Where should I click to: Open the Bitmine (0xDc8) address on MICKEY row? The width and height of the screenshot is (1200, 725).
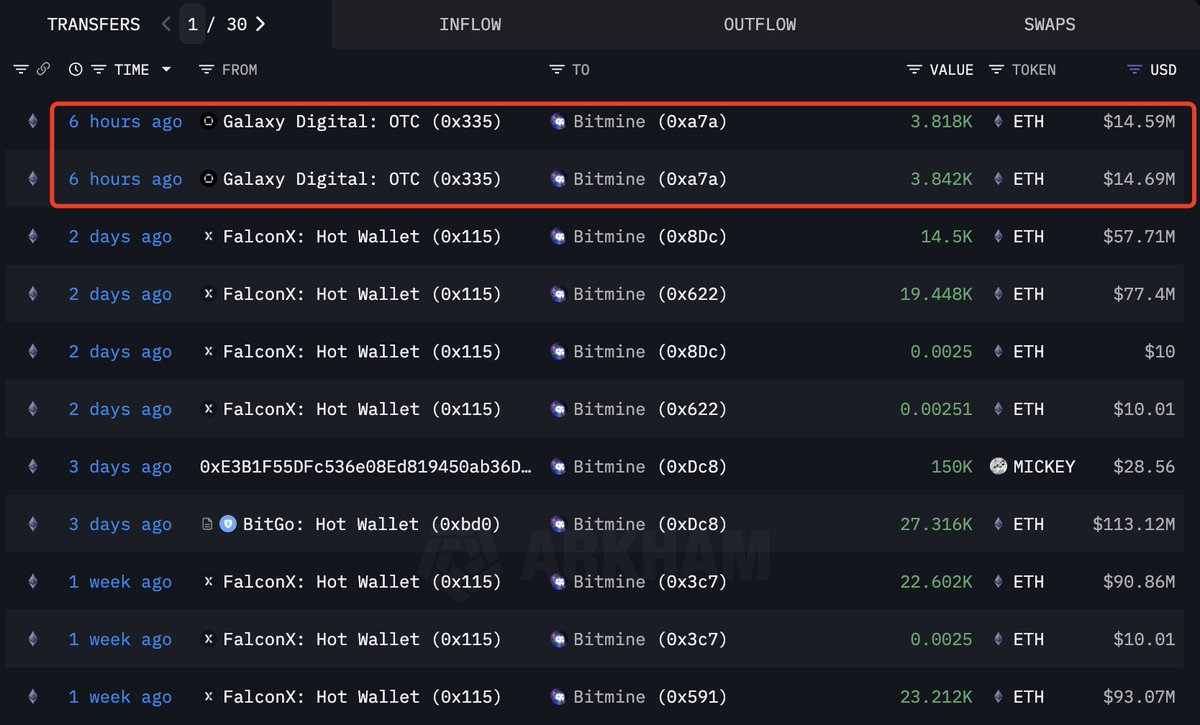click(650, 467)
